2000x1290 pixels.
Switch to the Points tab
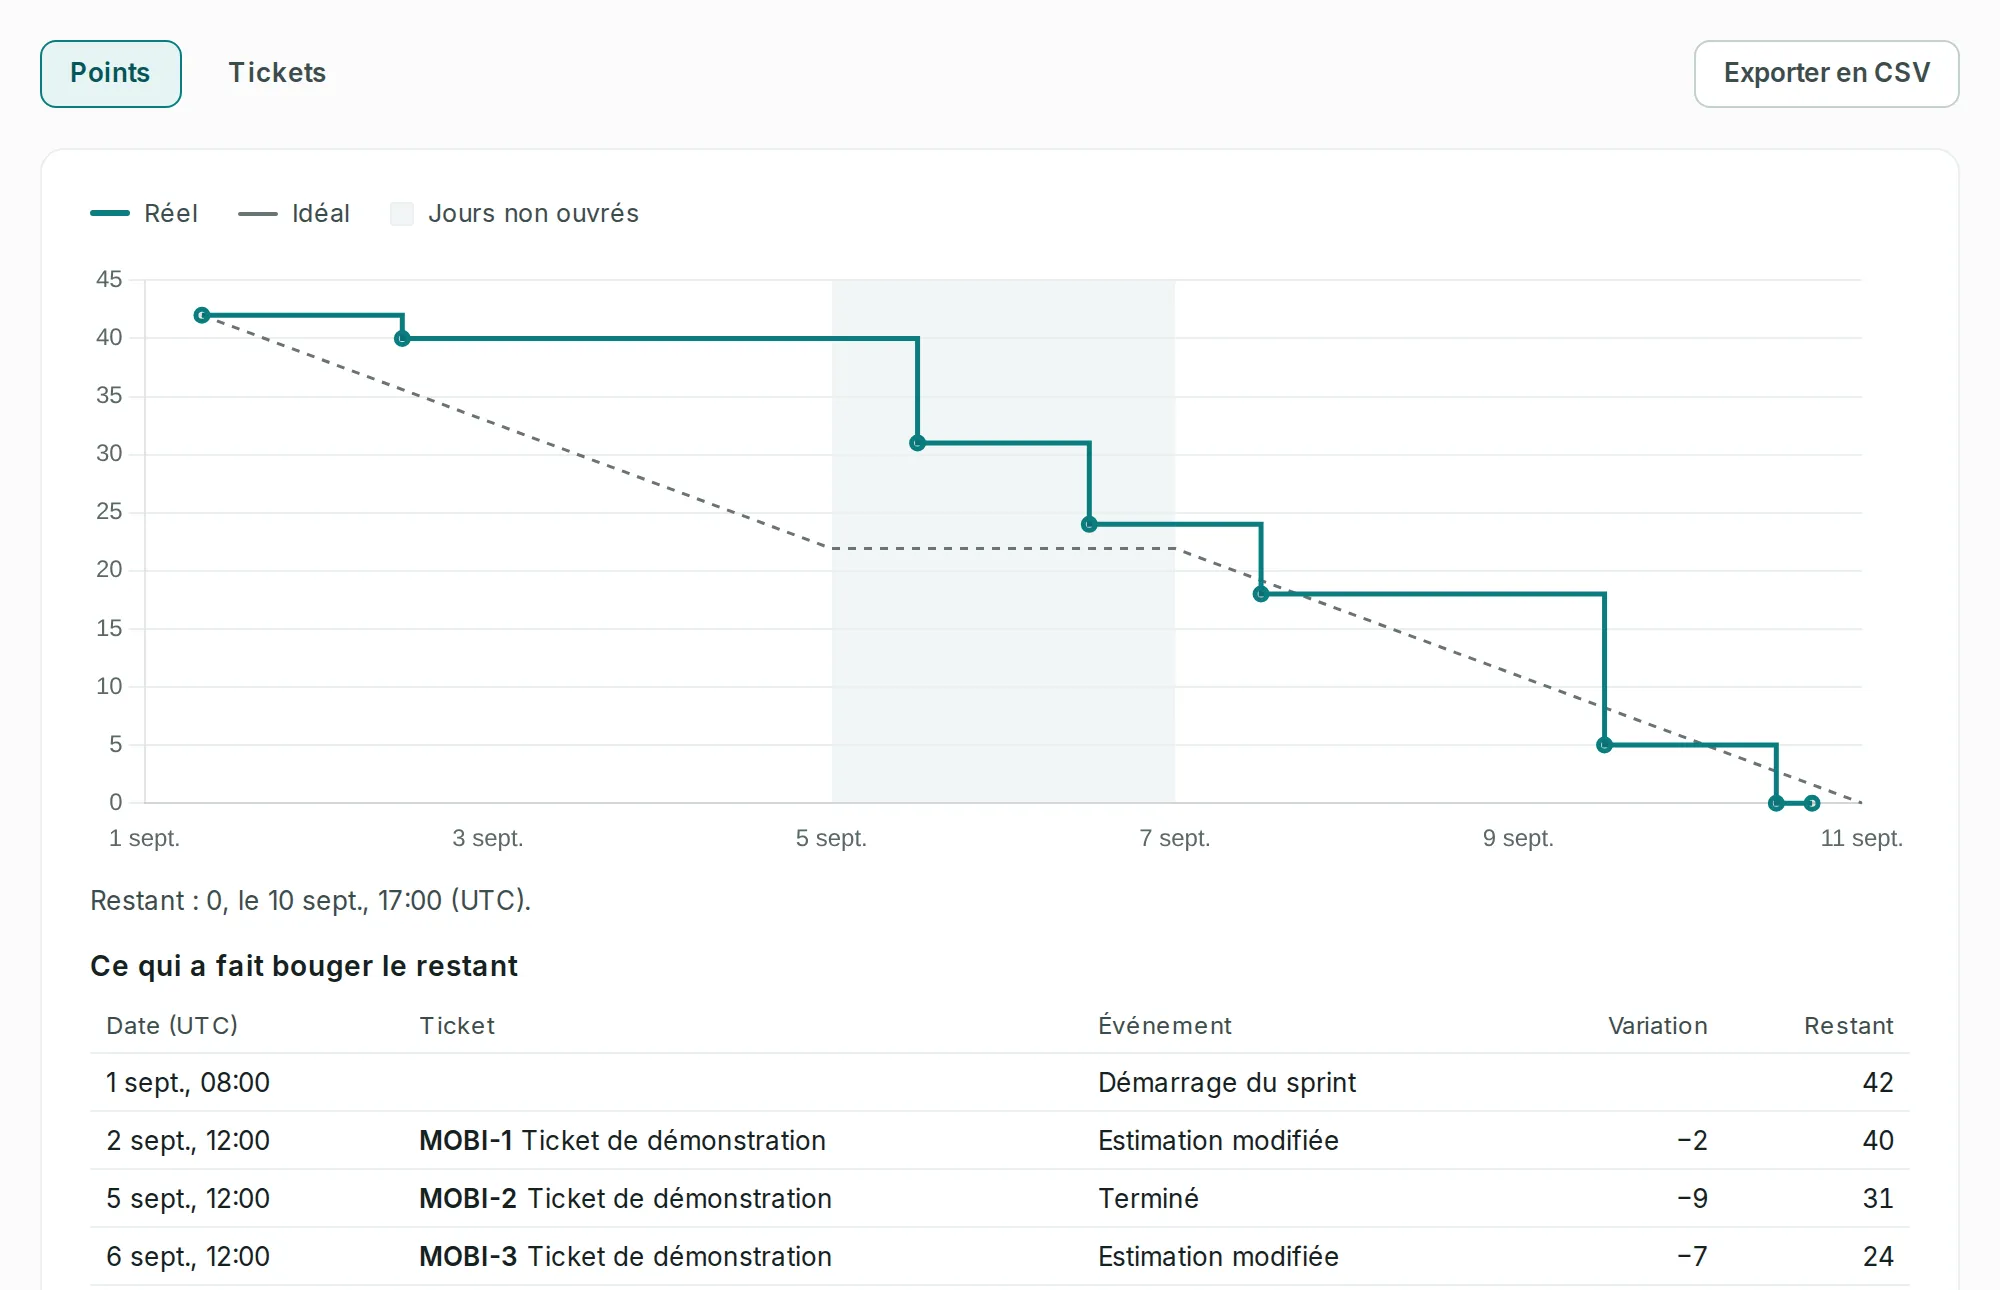click(x=110, y=73)
